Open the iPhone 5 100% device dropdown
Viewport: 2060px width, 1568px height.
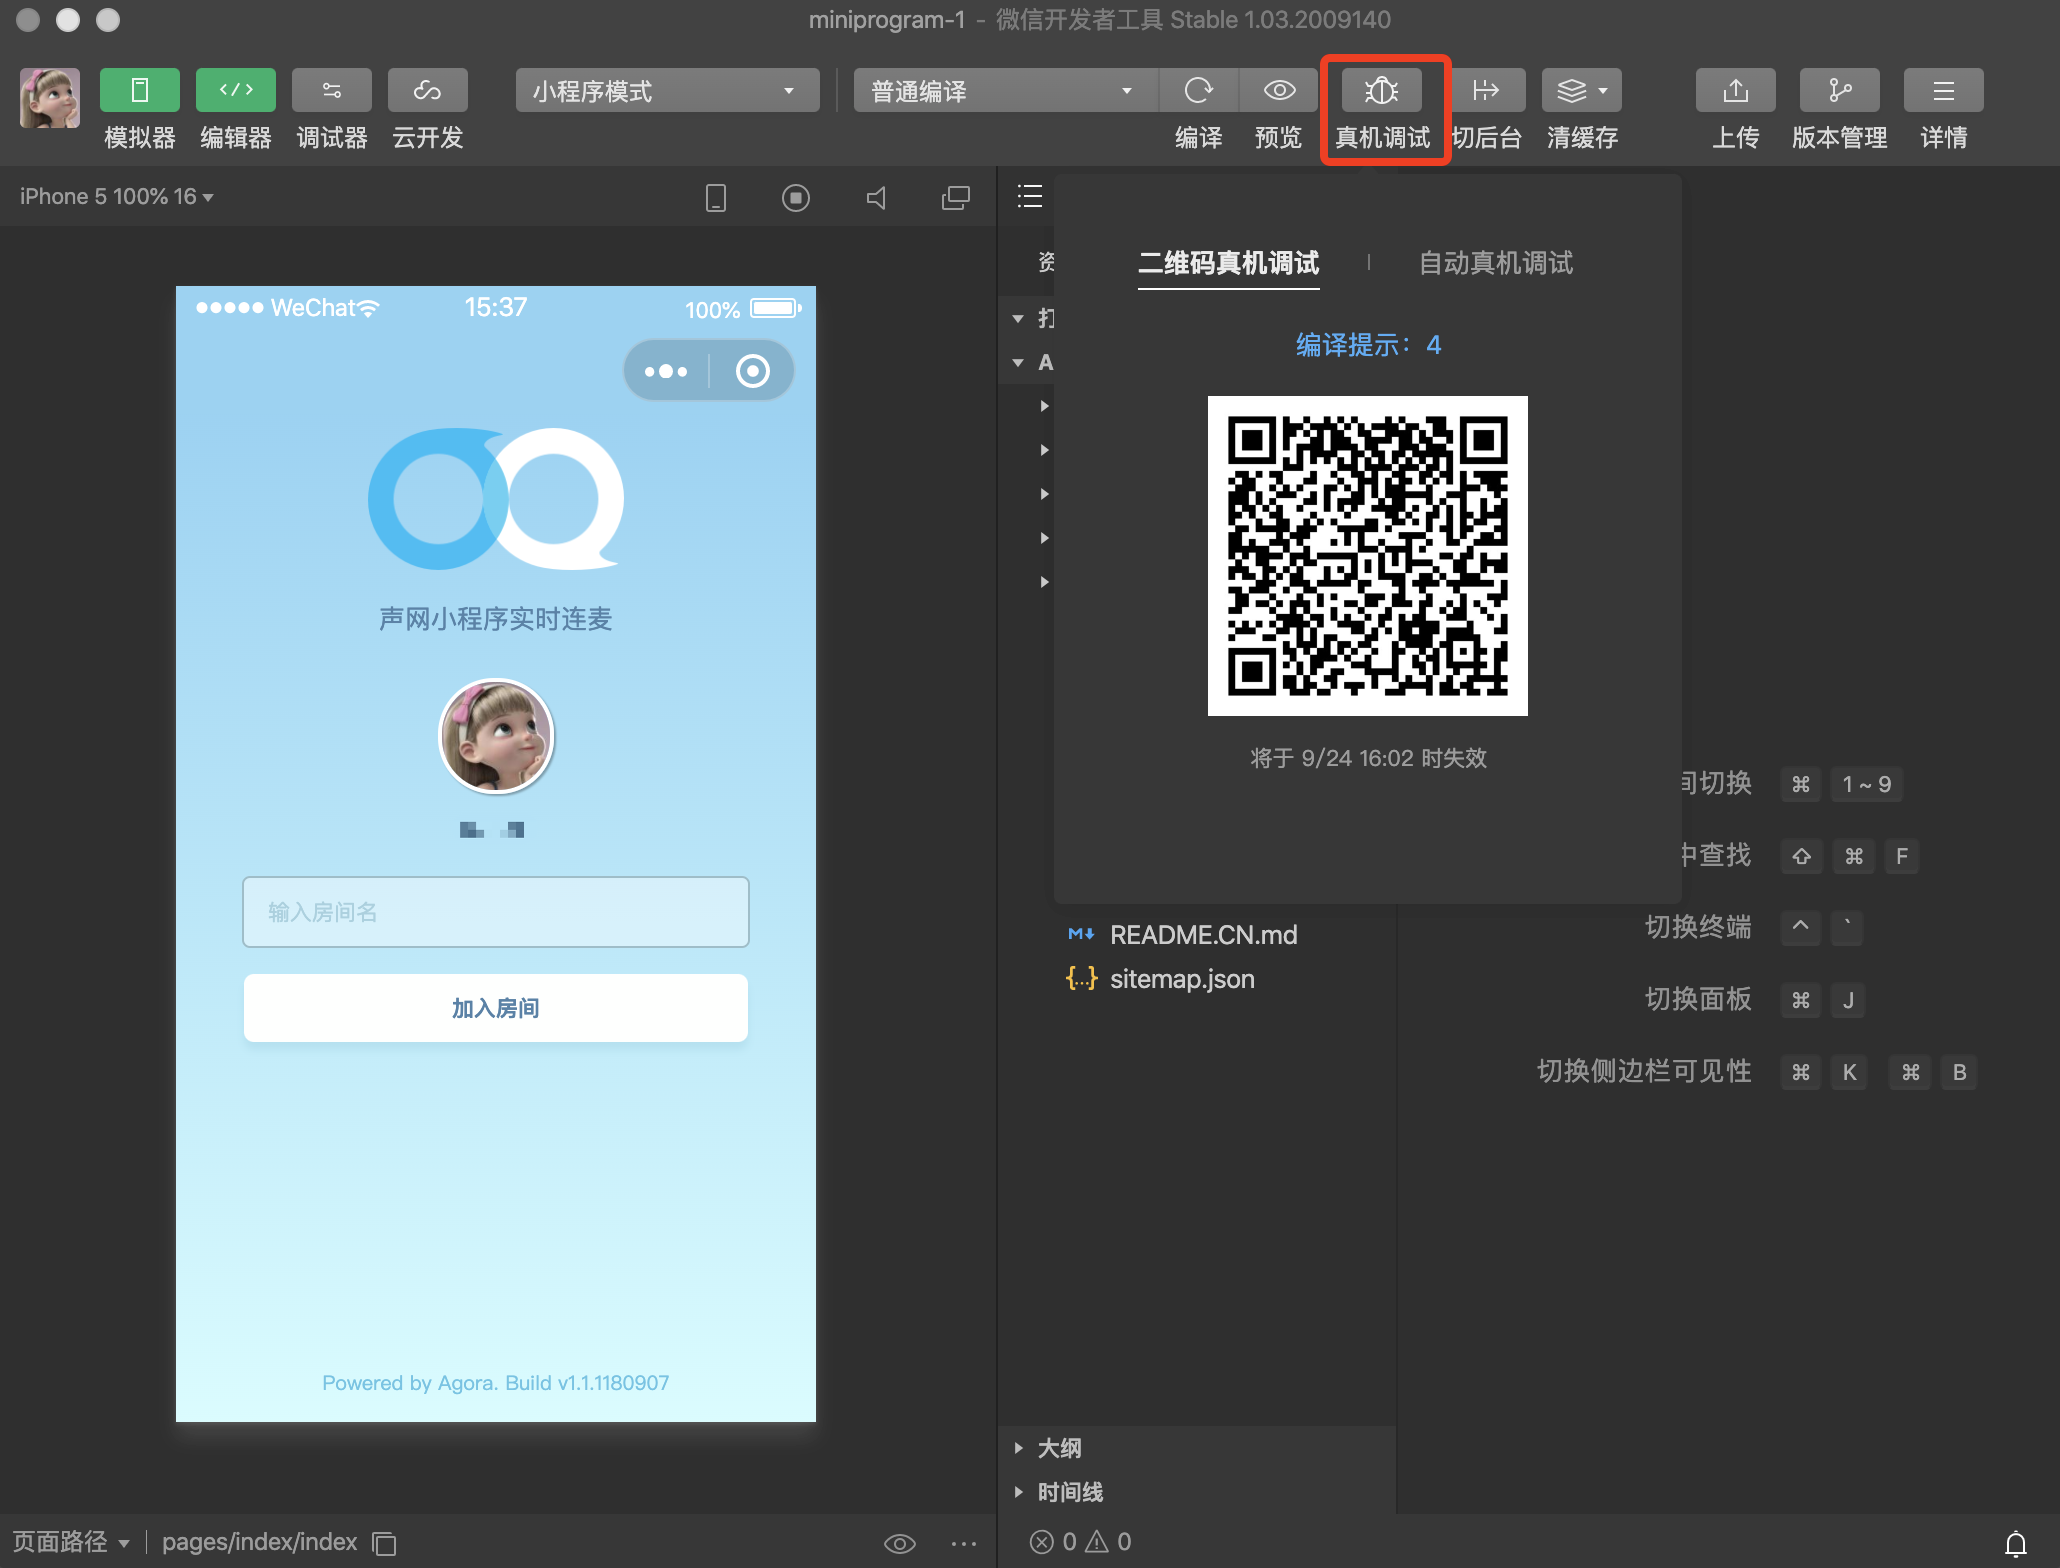(117, 197)
